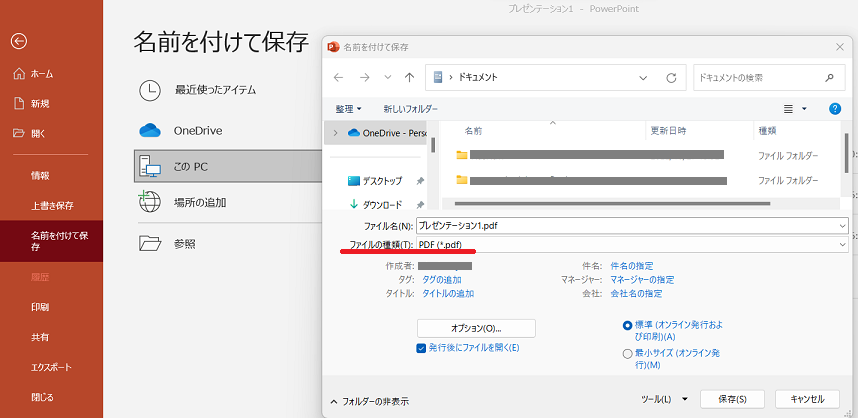
Task: Sort by the 更新日時 column header
Action: [x=668, y=131]
